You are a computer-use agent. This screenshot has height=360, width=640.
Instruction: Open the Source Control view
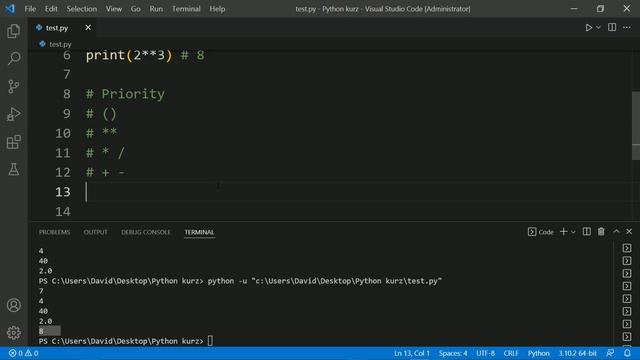(13, 87)
